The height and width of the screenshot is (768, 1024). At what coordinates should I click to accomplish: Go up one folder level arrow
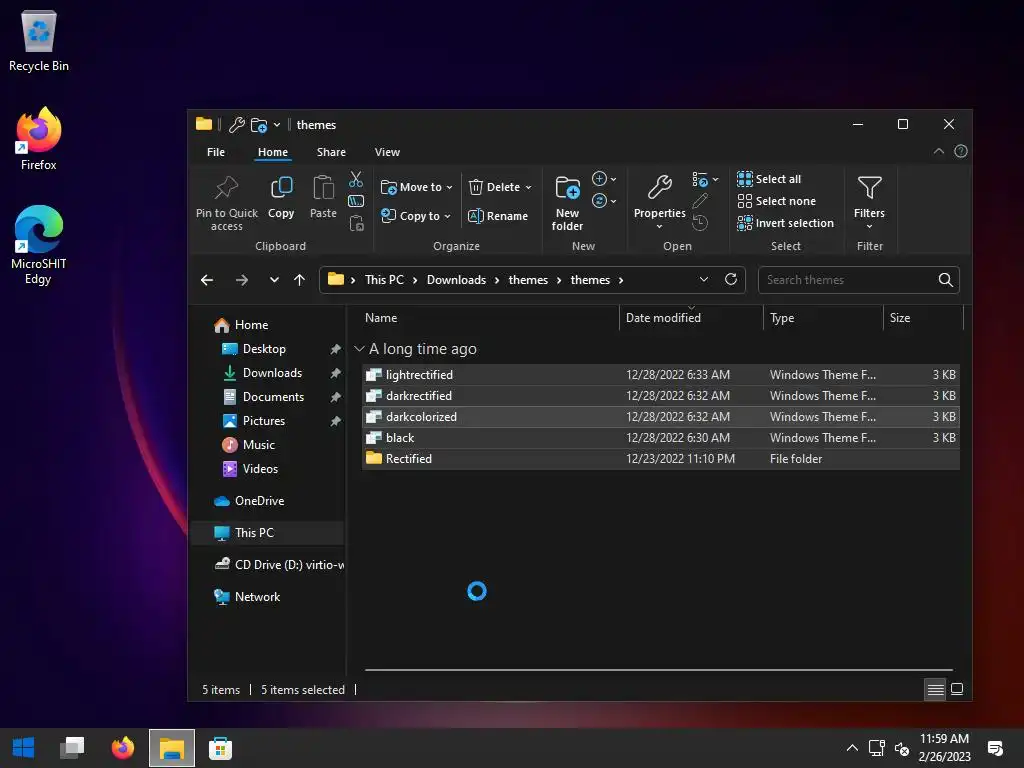click(299, 280)
